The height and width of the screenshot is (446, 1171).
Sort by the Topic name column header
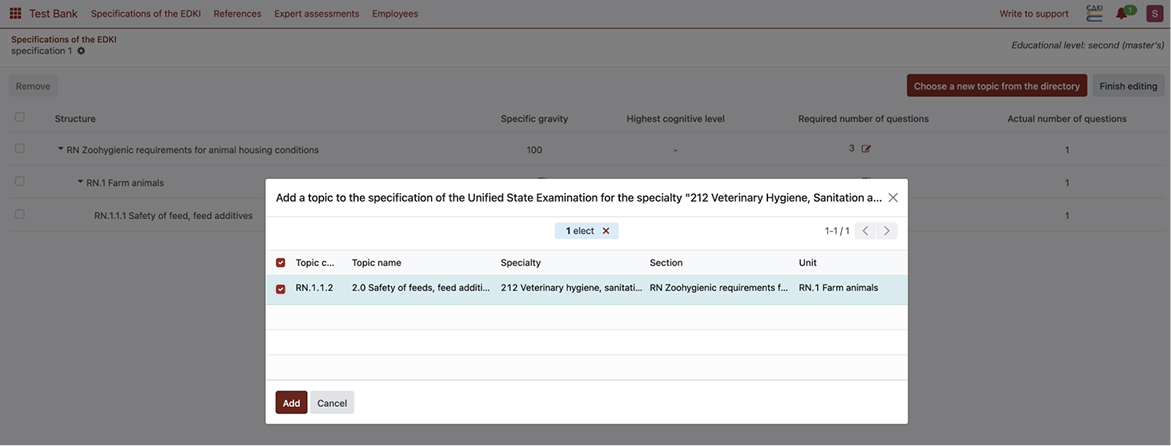pyautogui.click(x=376, y=263)
